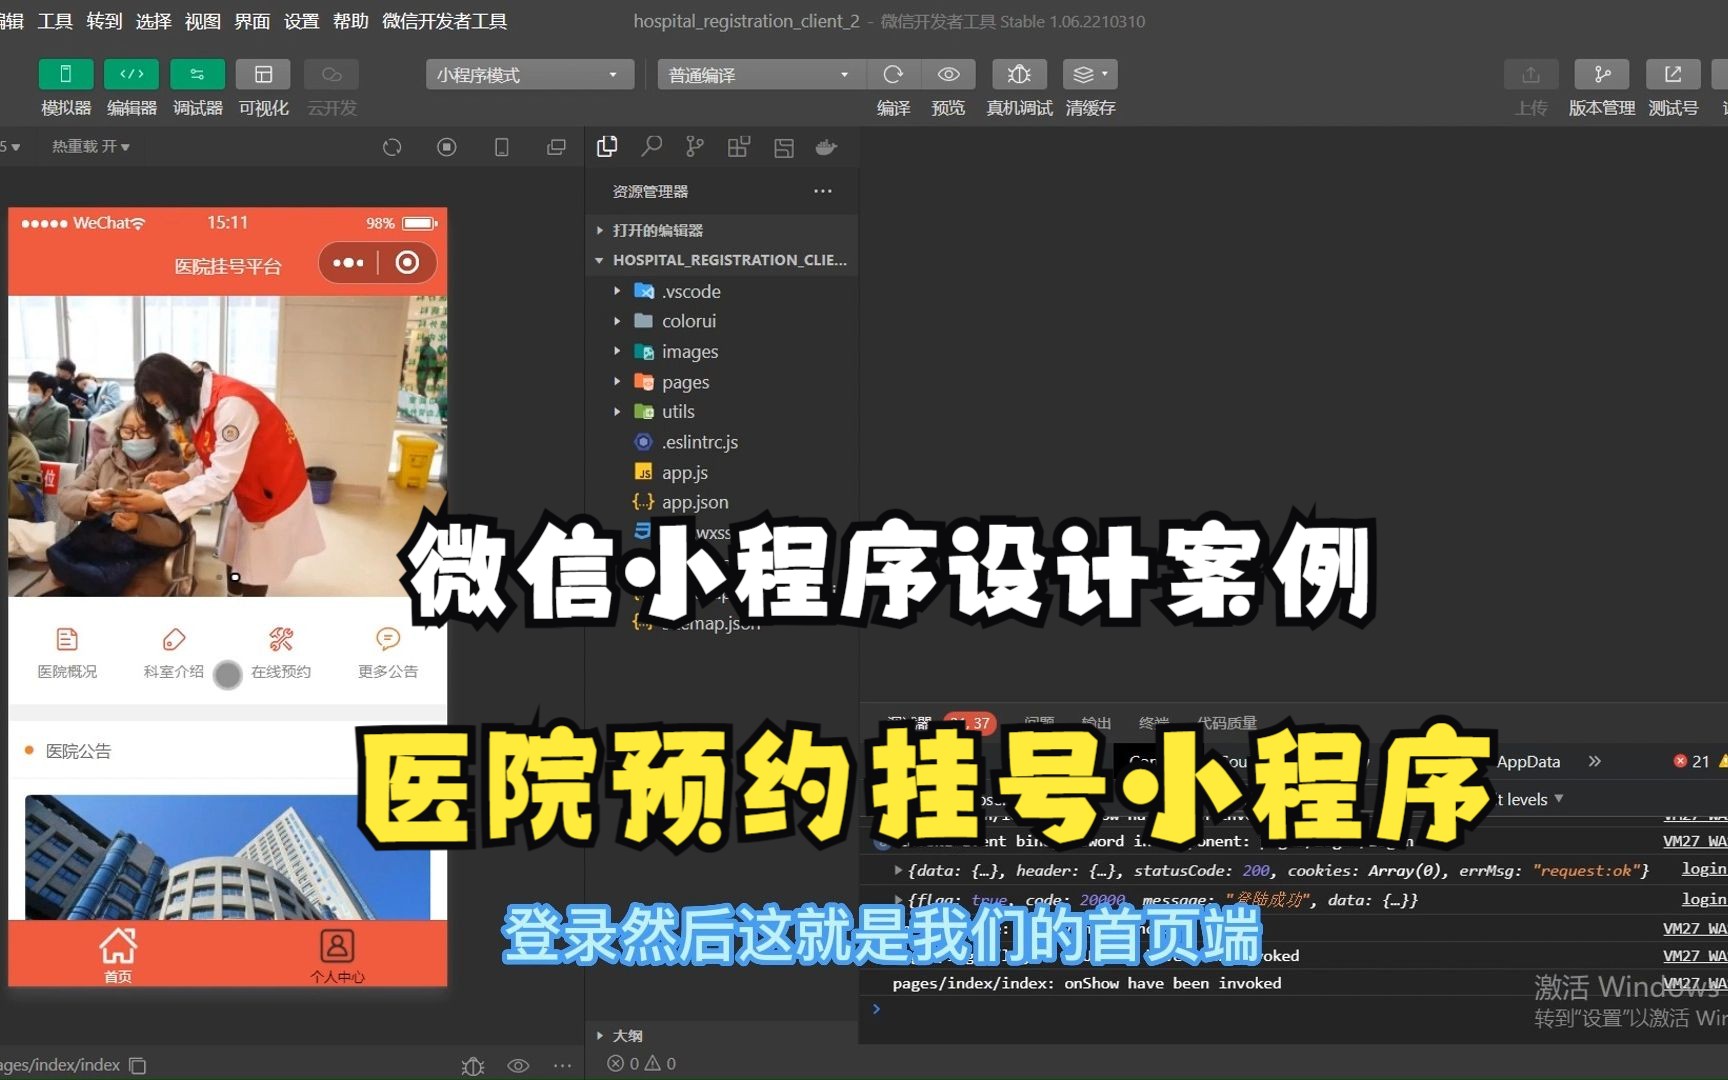Toggle the visualization (可视化) button
1728x1080 pixels.
click(263, 74)
